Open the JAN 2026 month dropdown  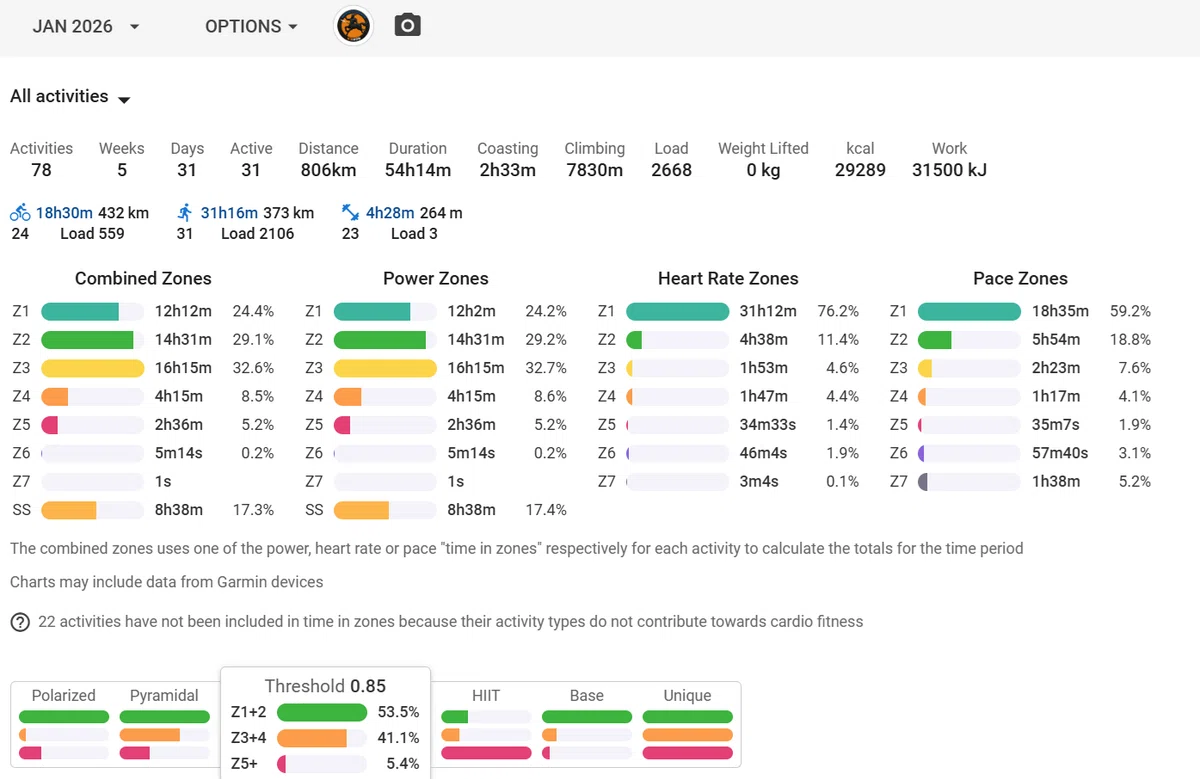86,27
